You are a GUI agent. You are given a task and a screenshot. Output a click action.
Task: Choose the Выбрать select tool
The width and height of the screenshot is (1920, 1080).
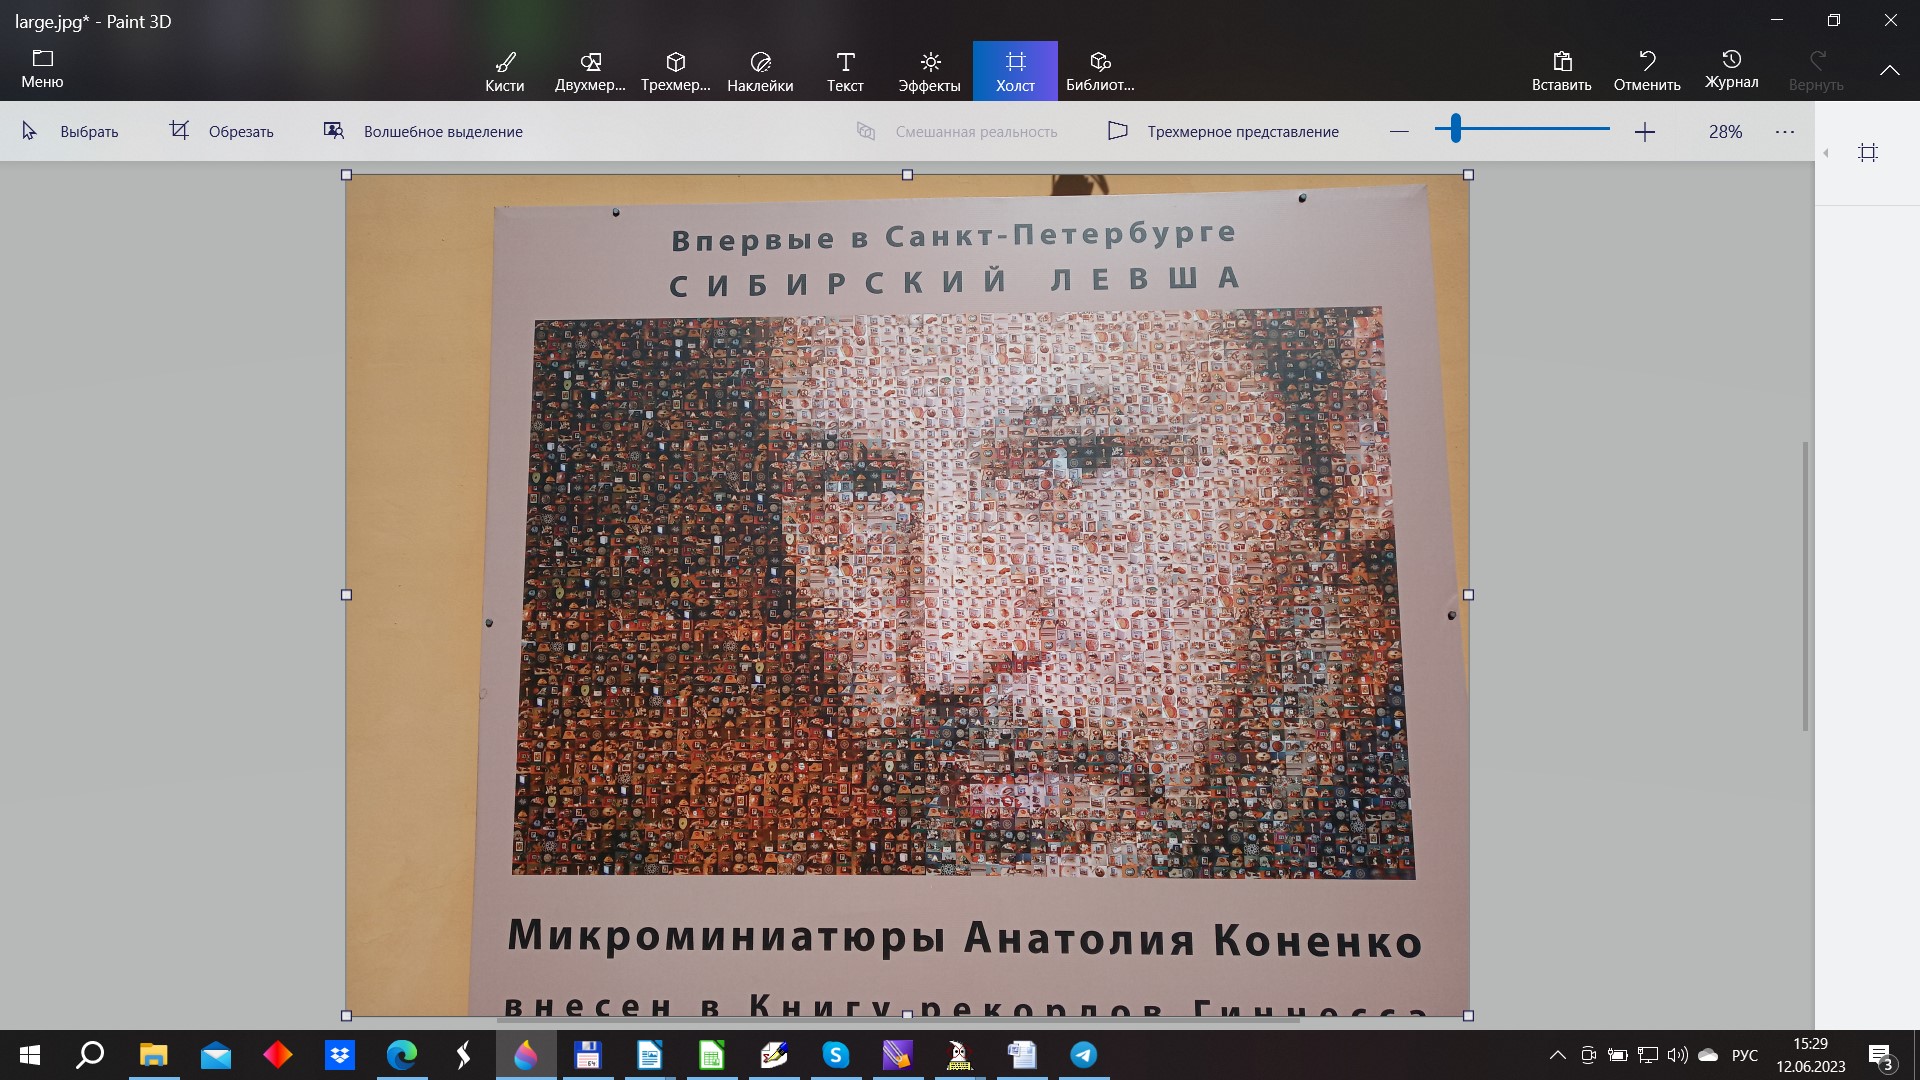70,131
